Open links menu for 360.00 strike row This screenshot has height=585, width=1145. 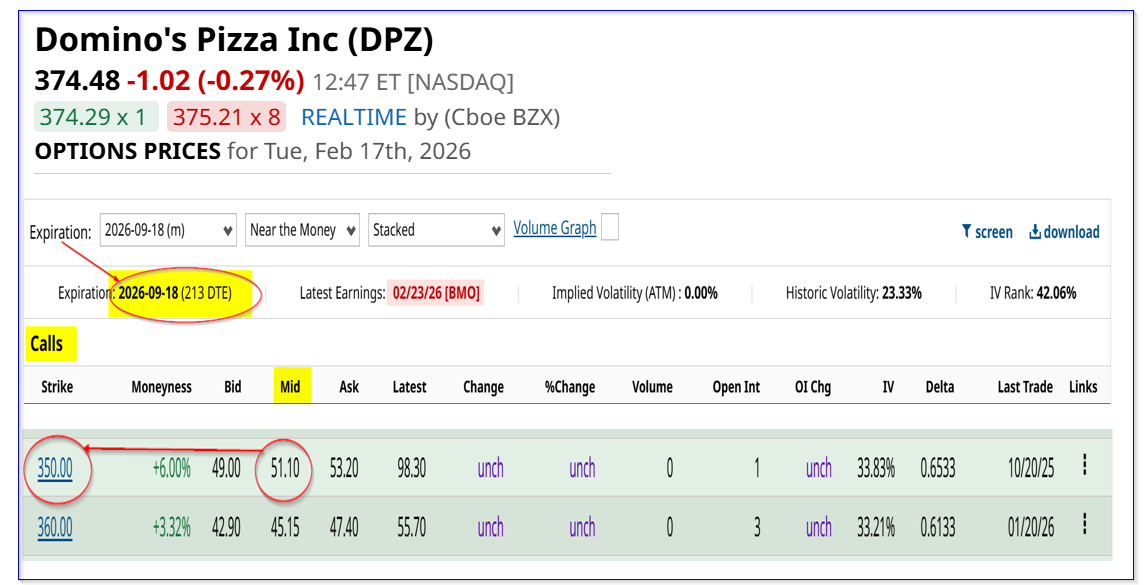pyautogui.click(x=1084, y=526)
